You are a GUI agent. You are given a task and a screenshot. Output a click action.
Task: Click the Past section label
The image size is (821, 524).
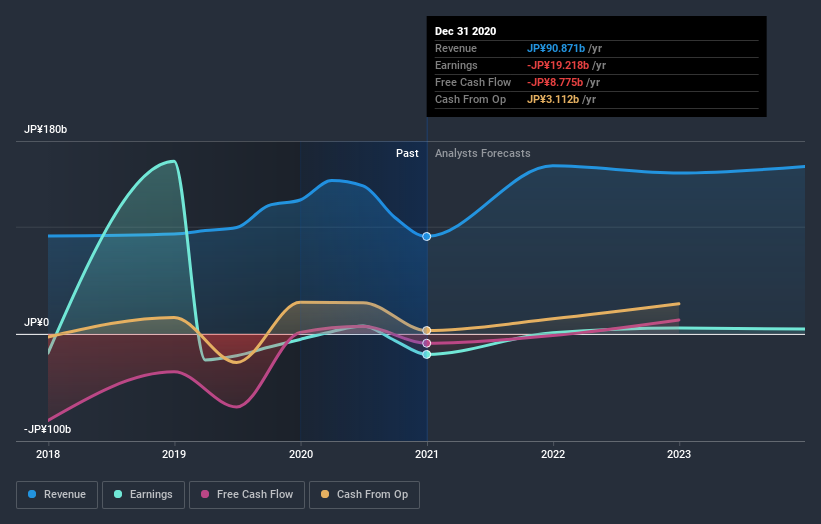pyautogui.click(x=407, y=153)
